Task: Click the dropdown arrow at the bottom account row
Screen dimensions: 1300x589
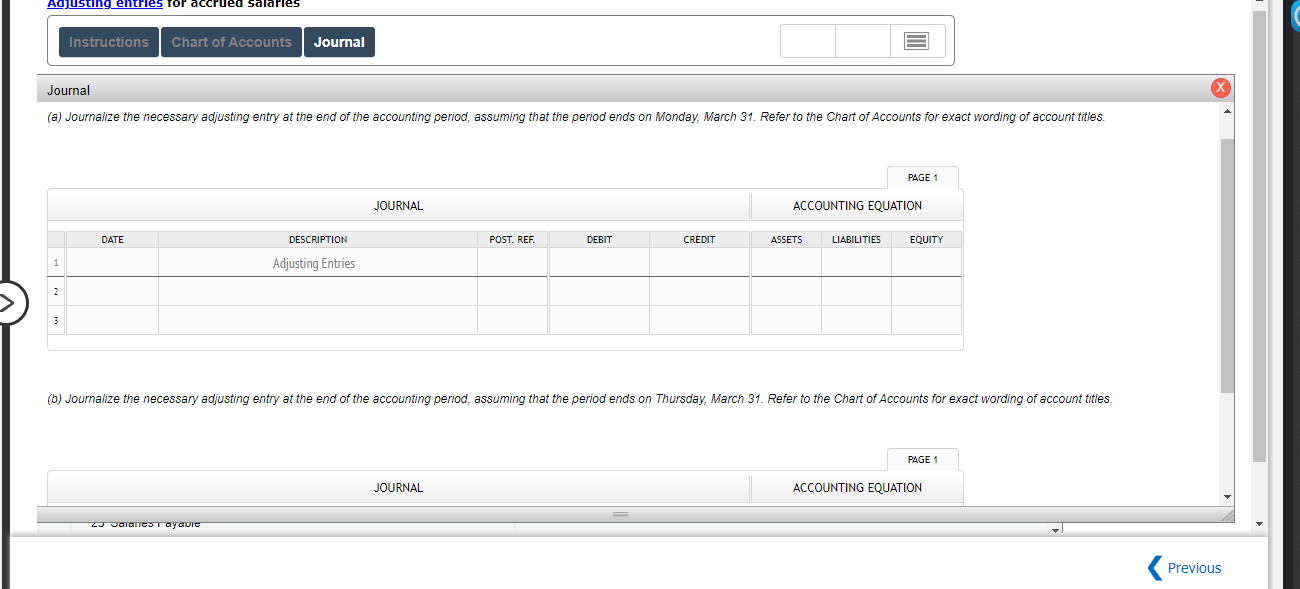Action: 1055,528
